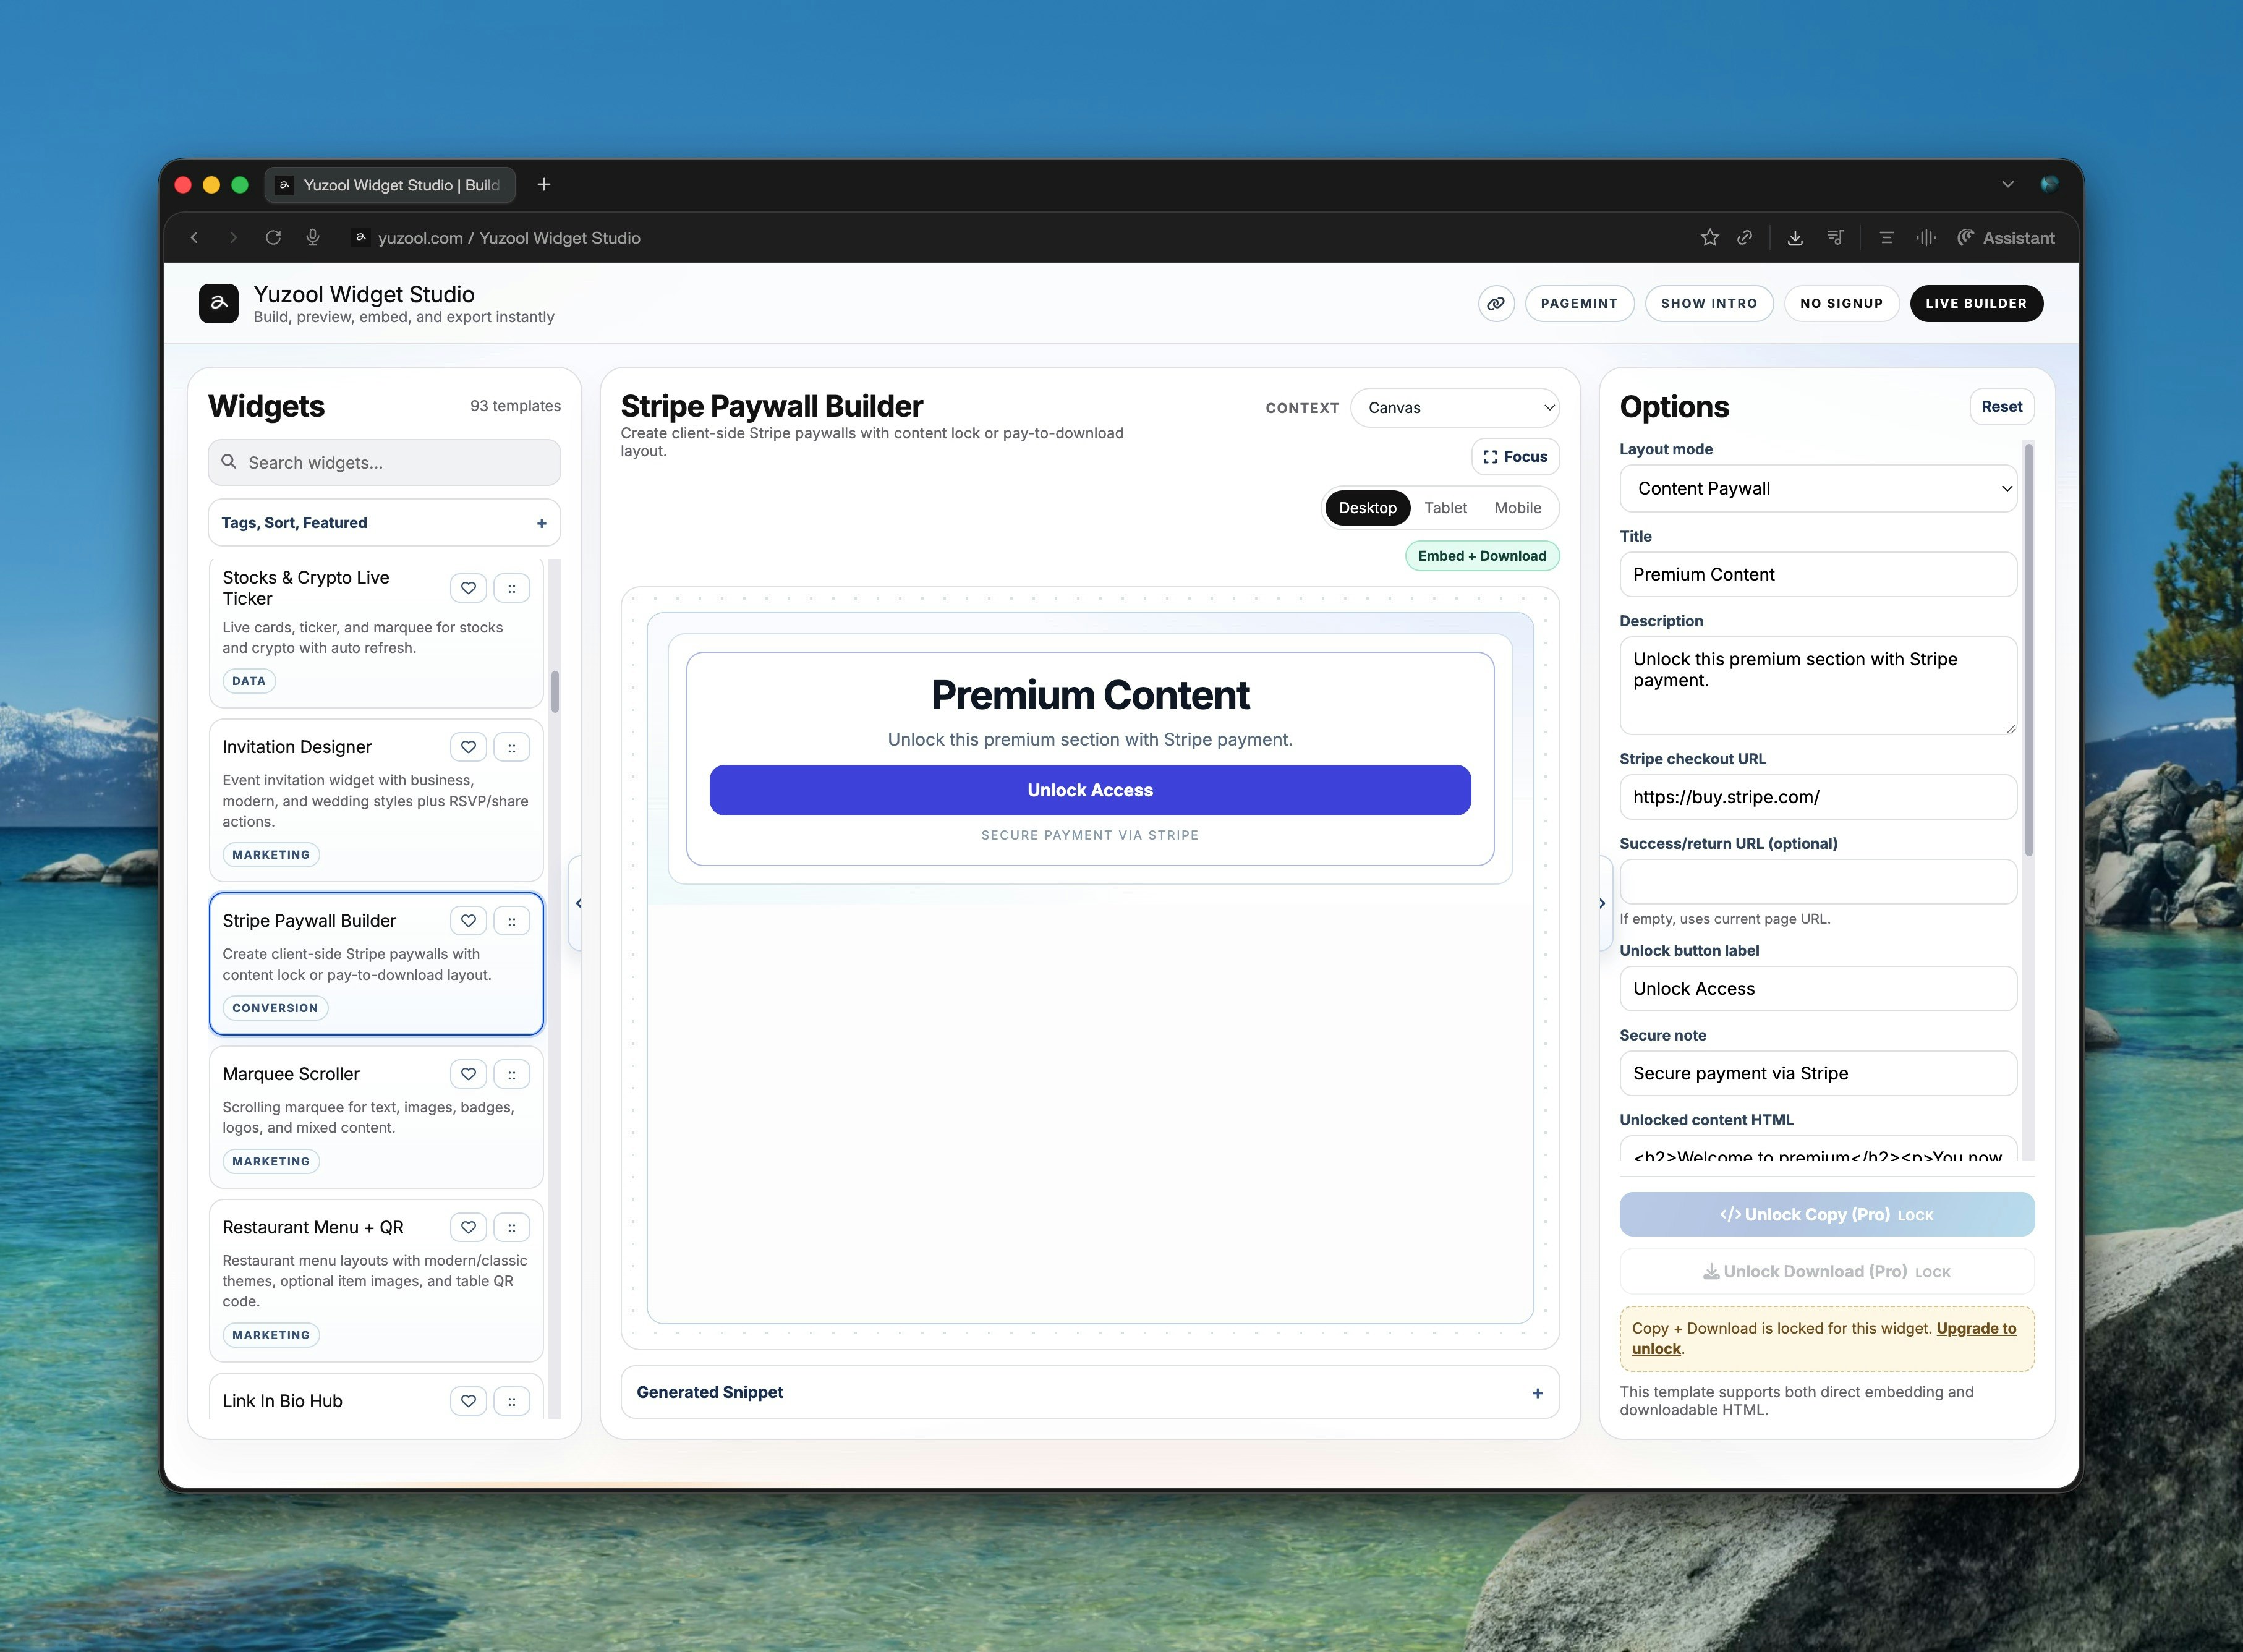Bookmark page with browser star icon
The width and height of the screenshot is (2243, 1652).
[1709, 238]
